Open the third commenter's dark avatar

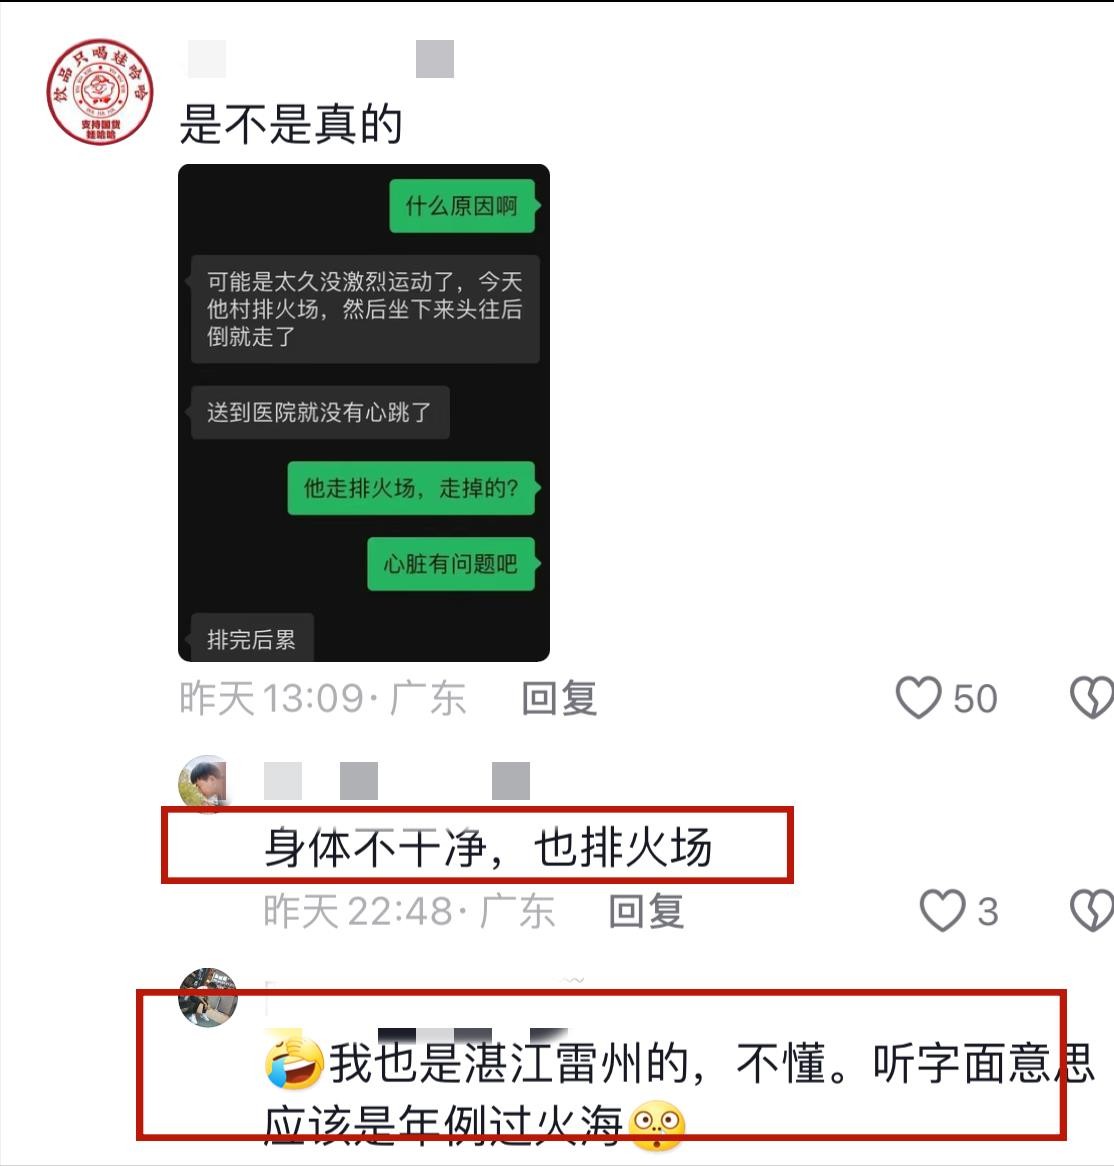tap(207, 997)
